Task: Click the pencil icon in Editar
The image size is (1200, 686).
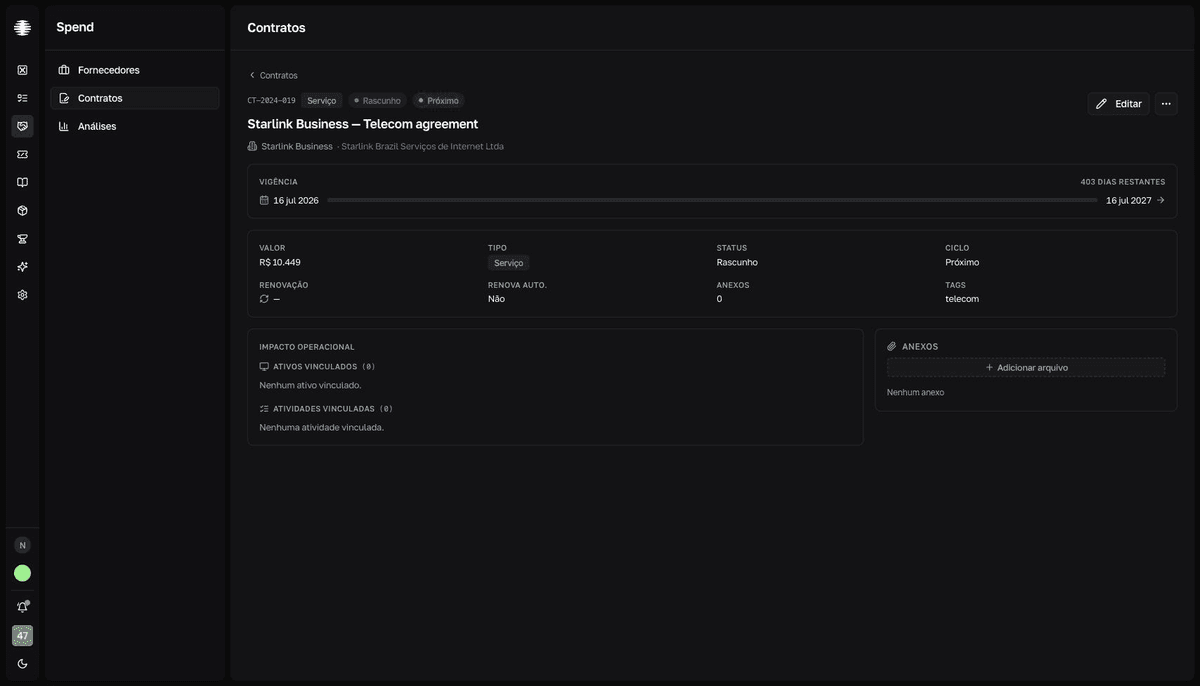Action: (1102, 104)
